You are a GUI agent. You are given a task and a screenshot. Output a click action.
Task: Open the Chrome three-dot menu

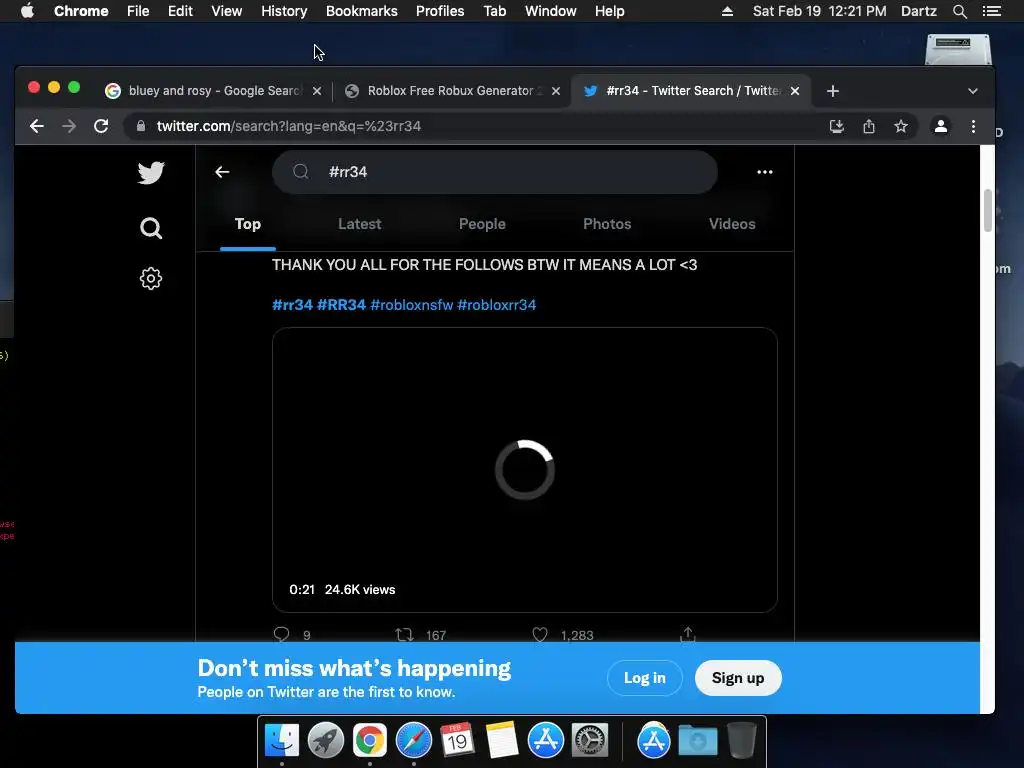coord(973,126)
